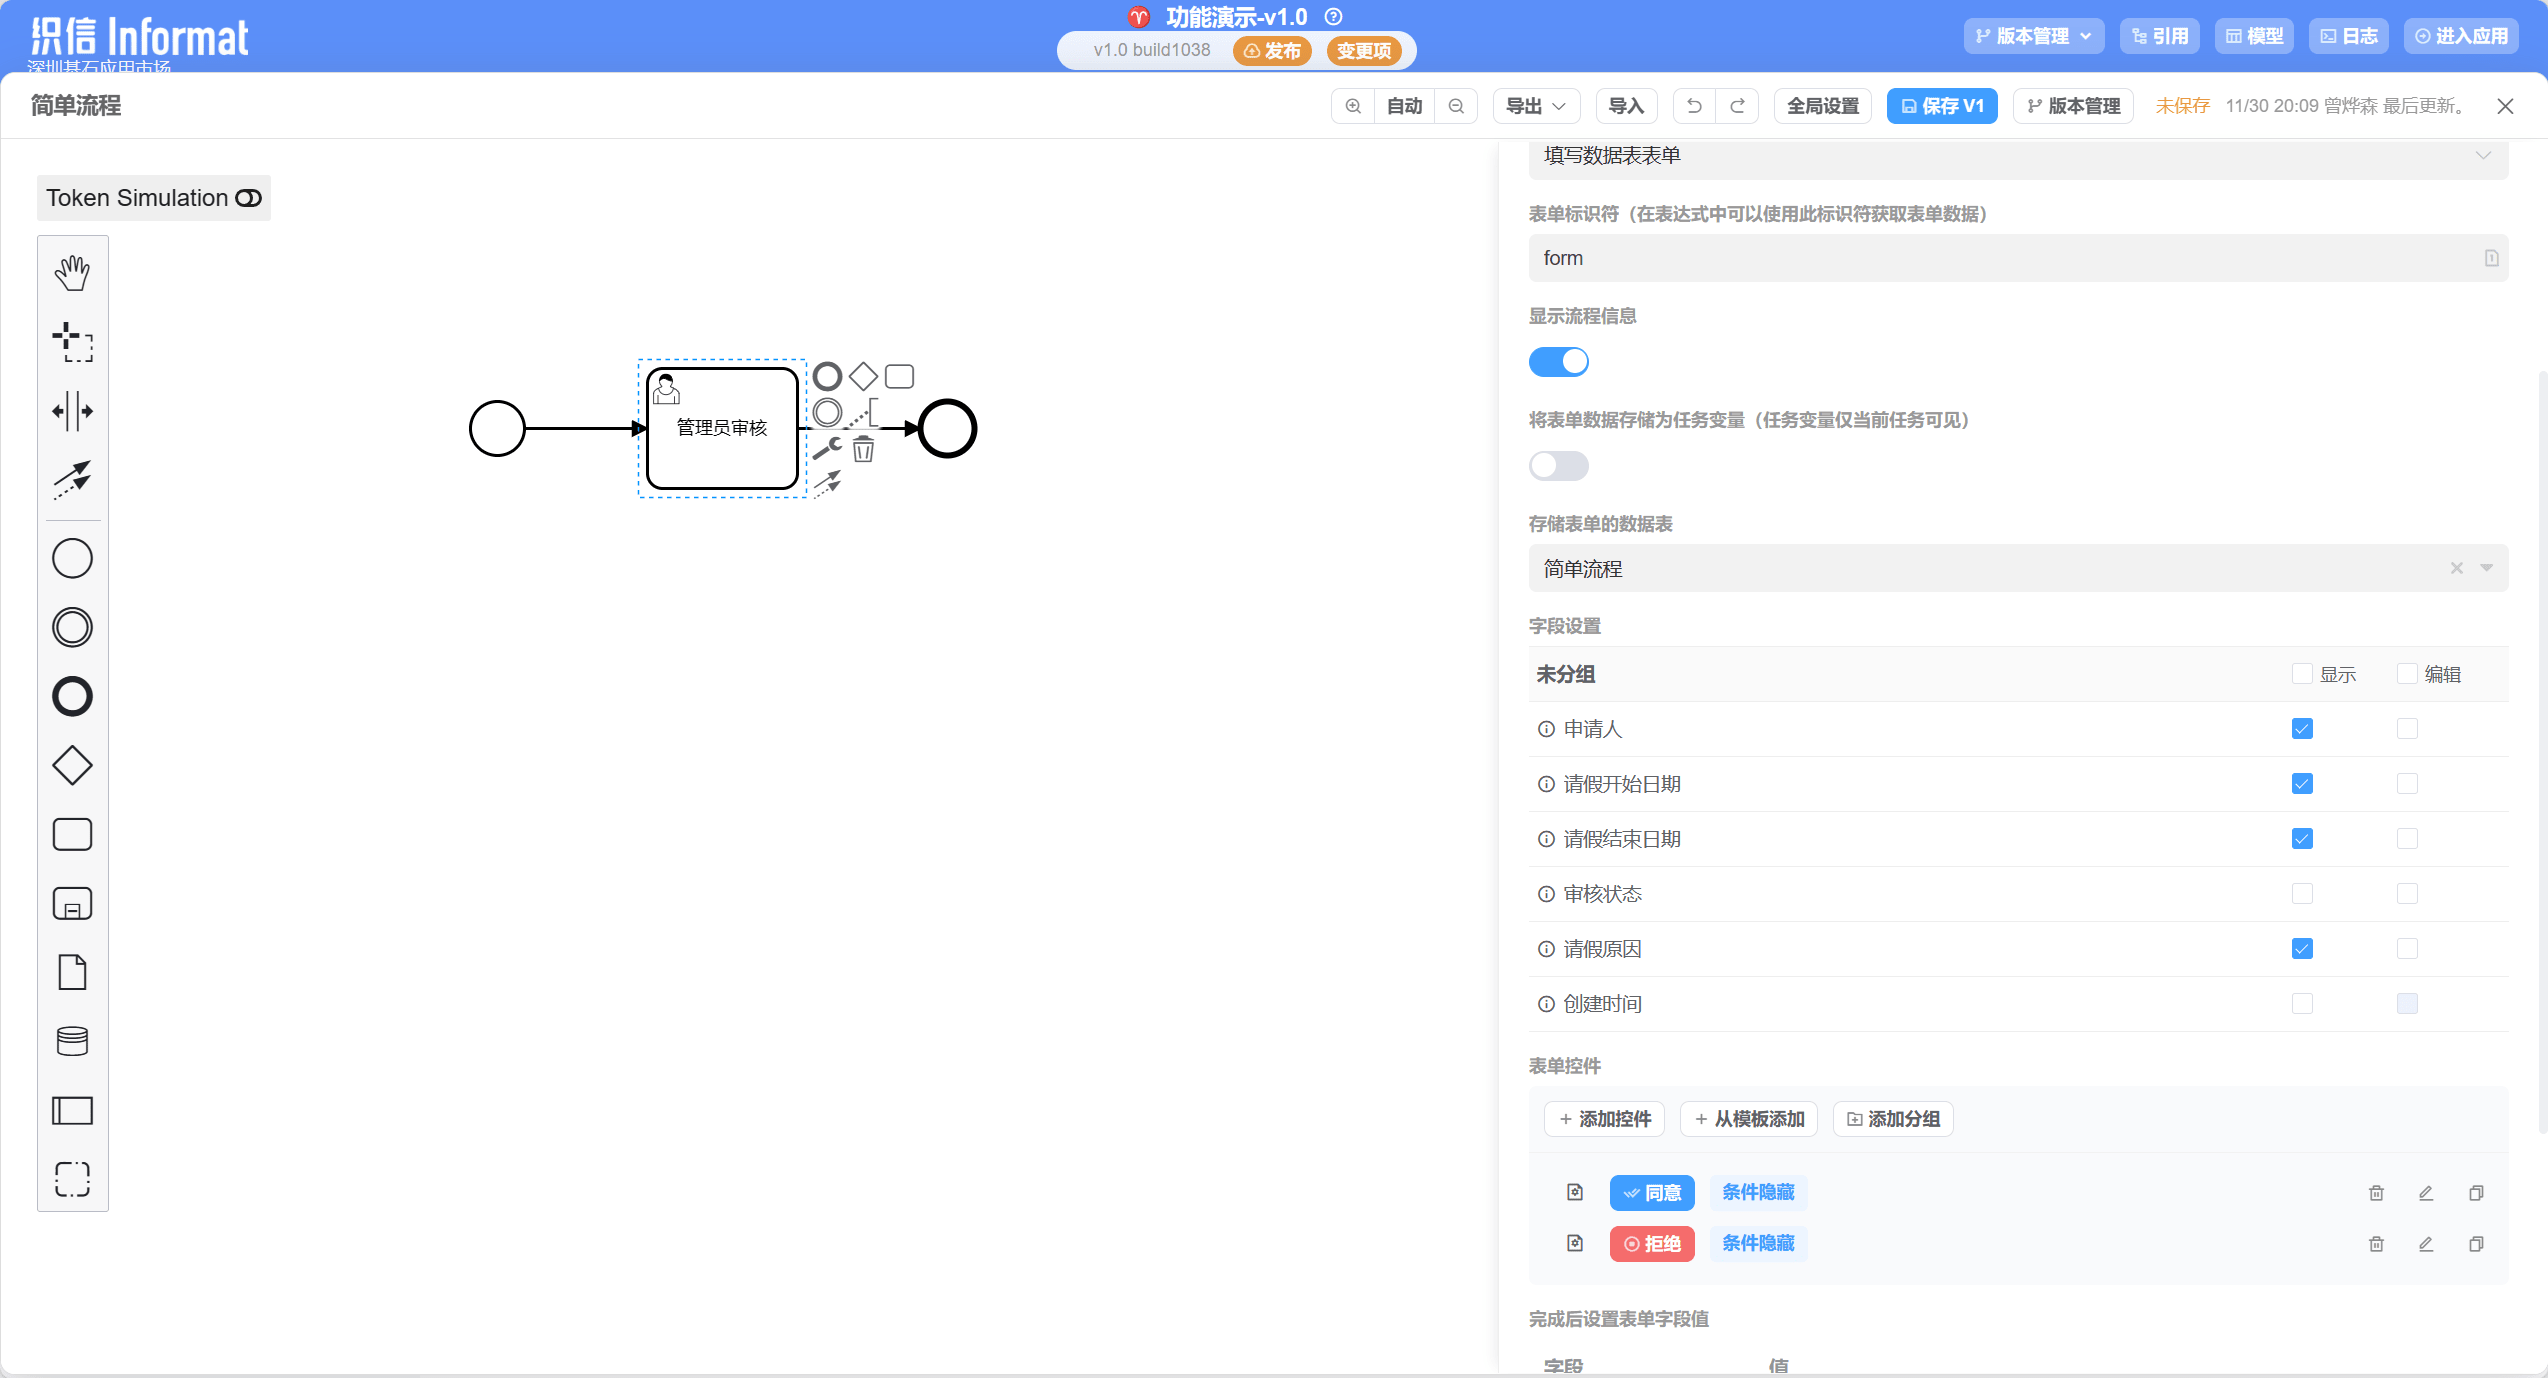Click the undo arrow in the toolbar
This screenshot has width=2548, height=1378.
coord(1694,106)
